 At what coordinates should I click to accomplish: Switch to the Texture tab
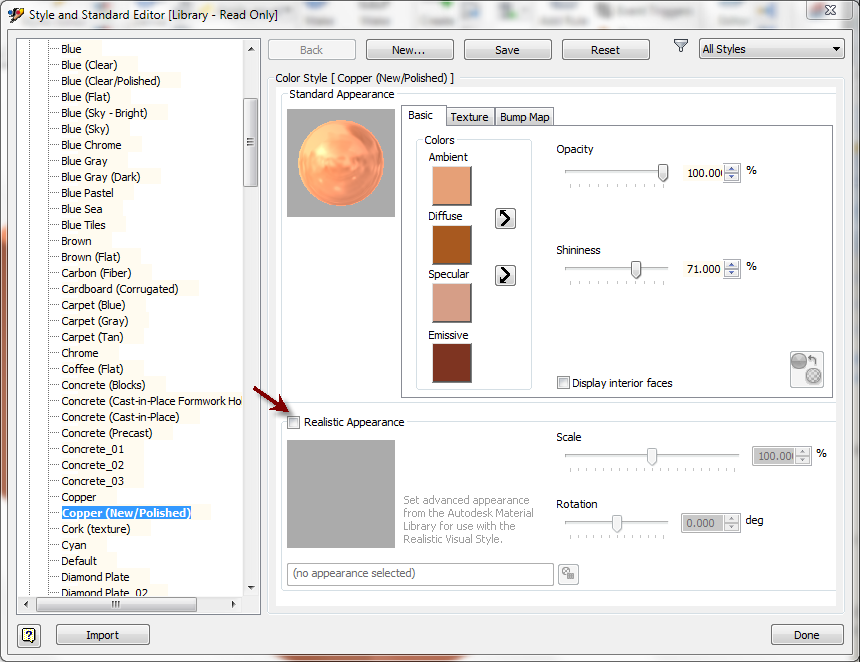[x=470, y=116]
